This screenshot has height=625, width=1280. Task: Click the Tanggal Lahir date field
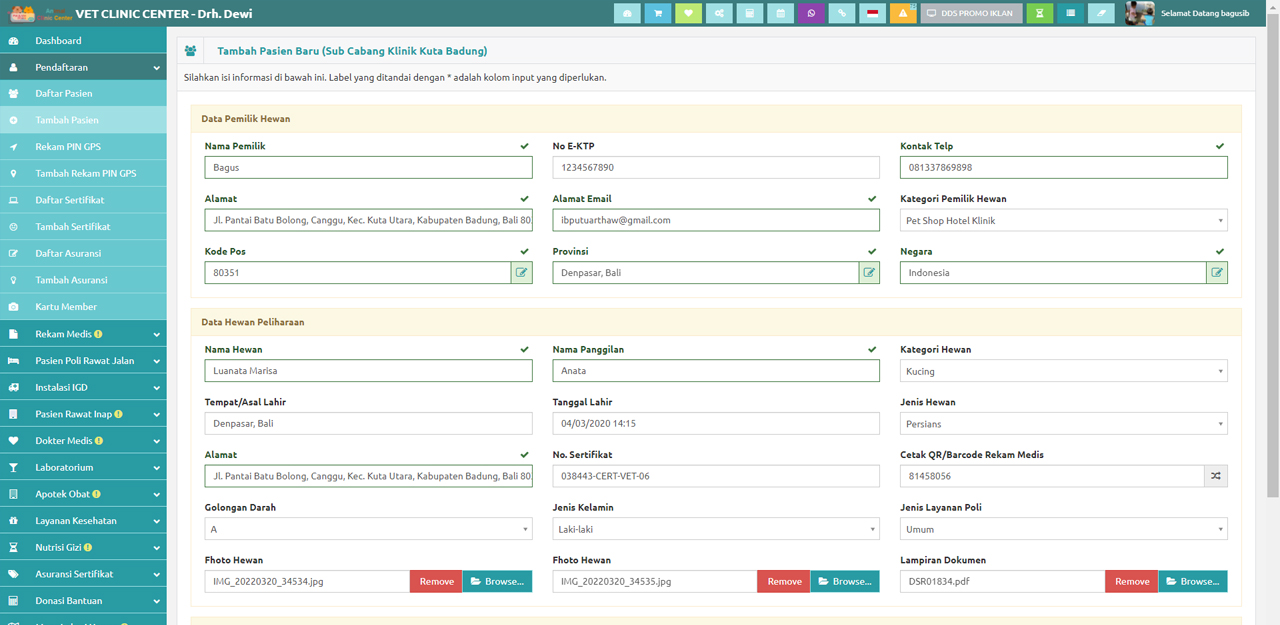point(715,423)
